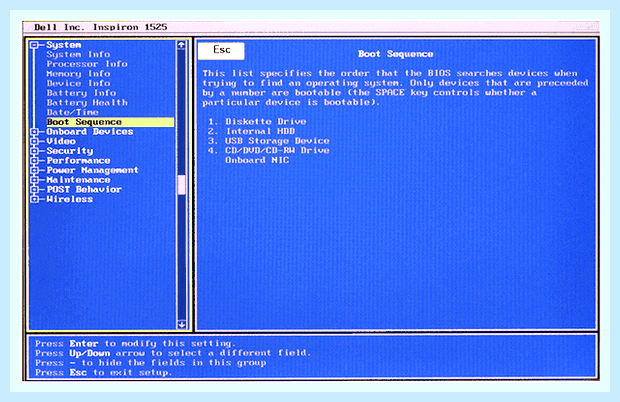The height and width of the screenshot is (402, 620).
Task: Click the System root label
Action: [x=64, y=45]
